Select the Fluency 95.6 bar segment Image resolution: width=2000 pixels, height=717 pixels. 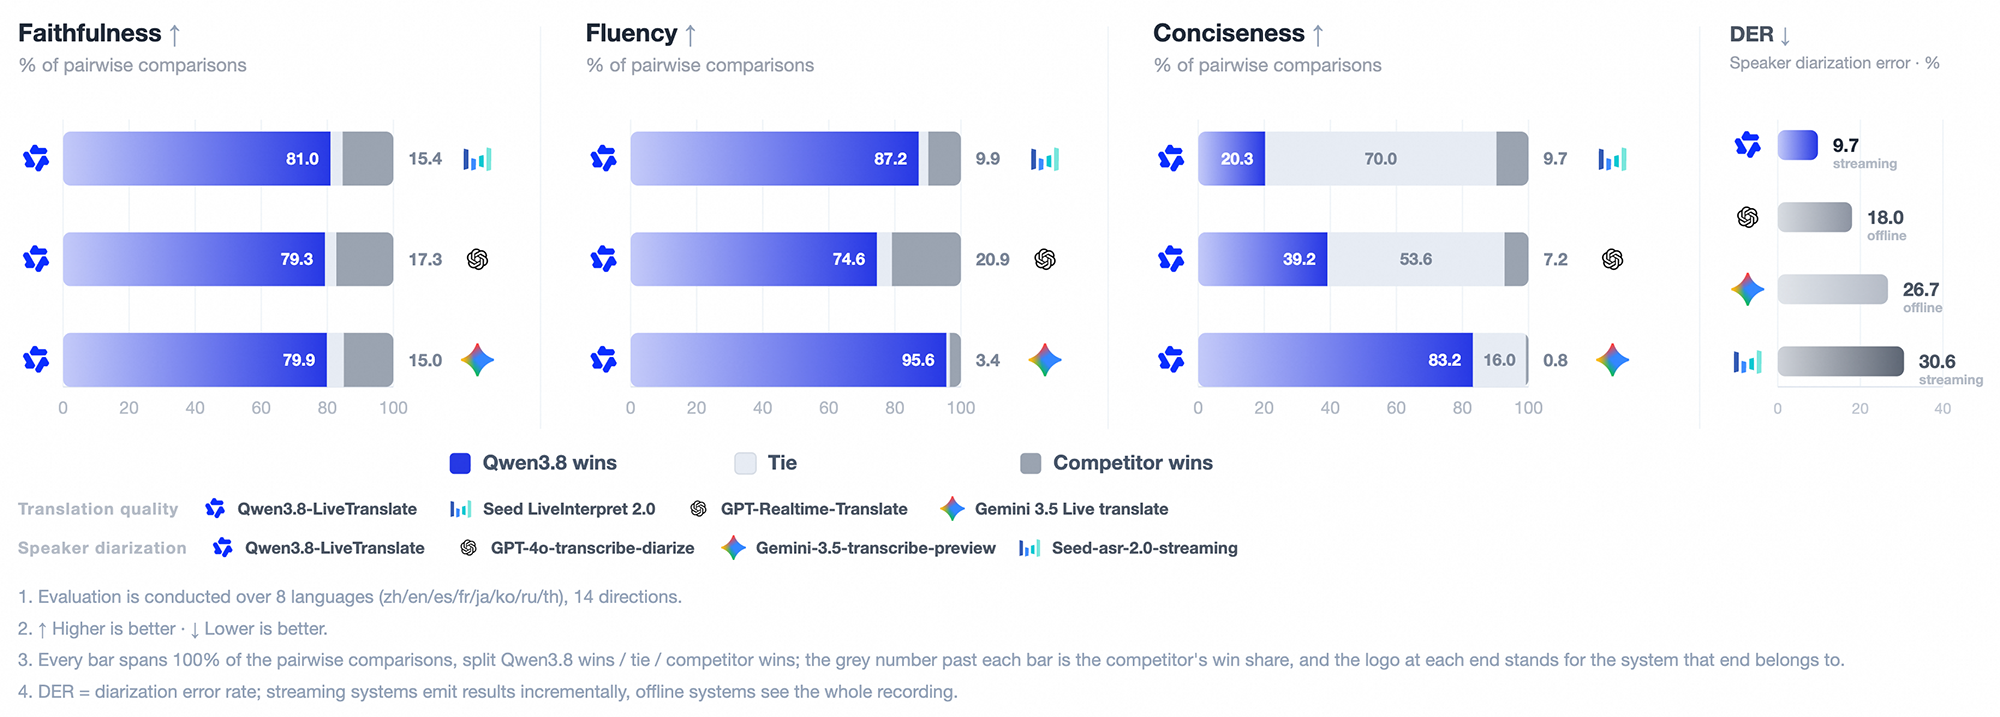click(x=788, y=360)
